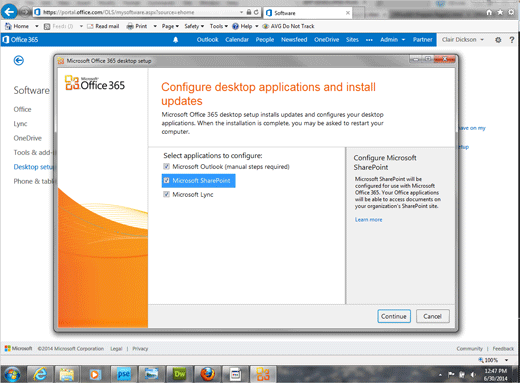Go to OneDrive in navigation bar

326,40
